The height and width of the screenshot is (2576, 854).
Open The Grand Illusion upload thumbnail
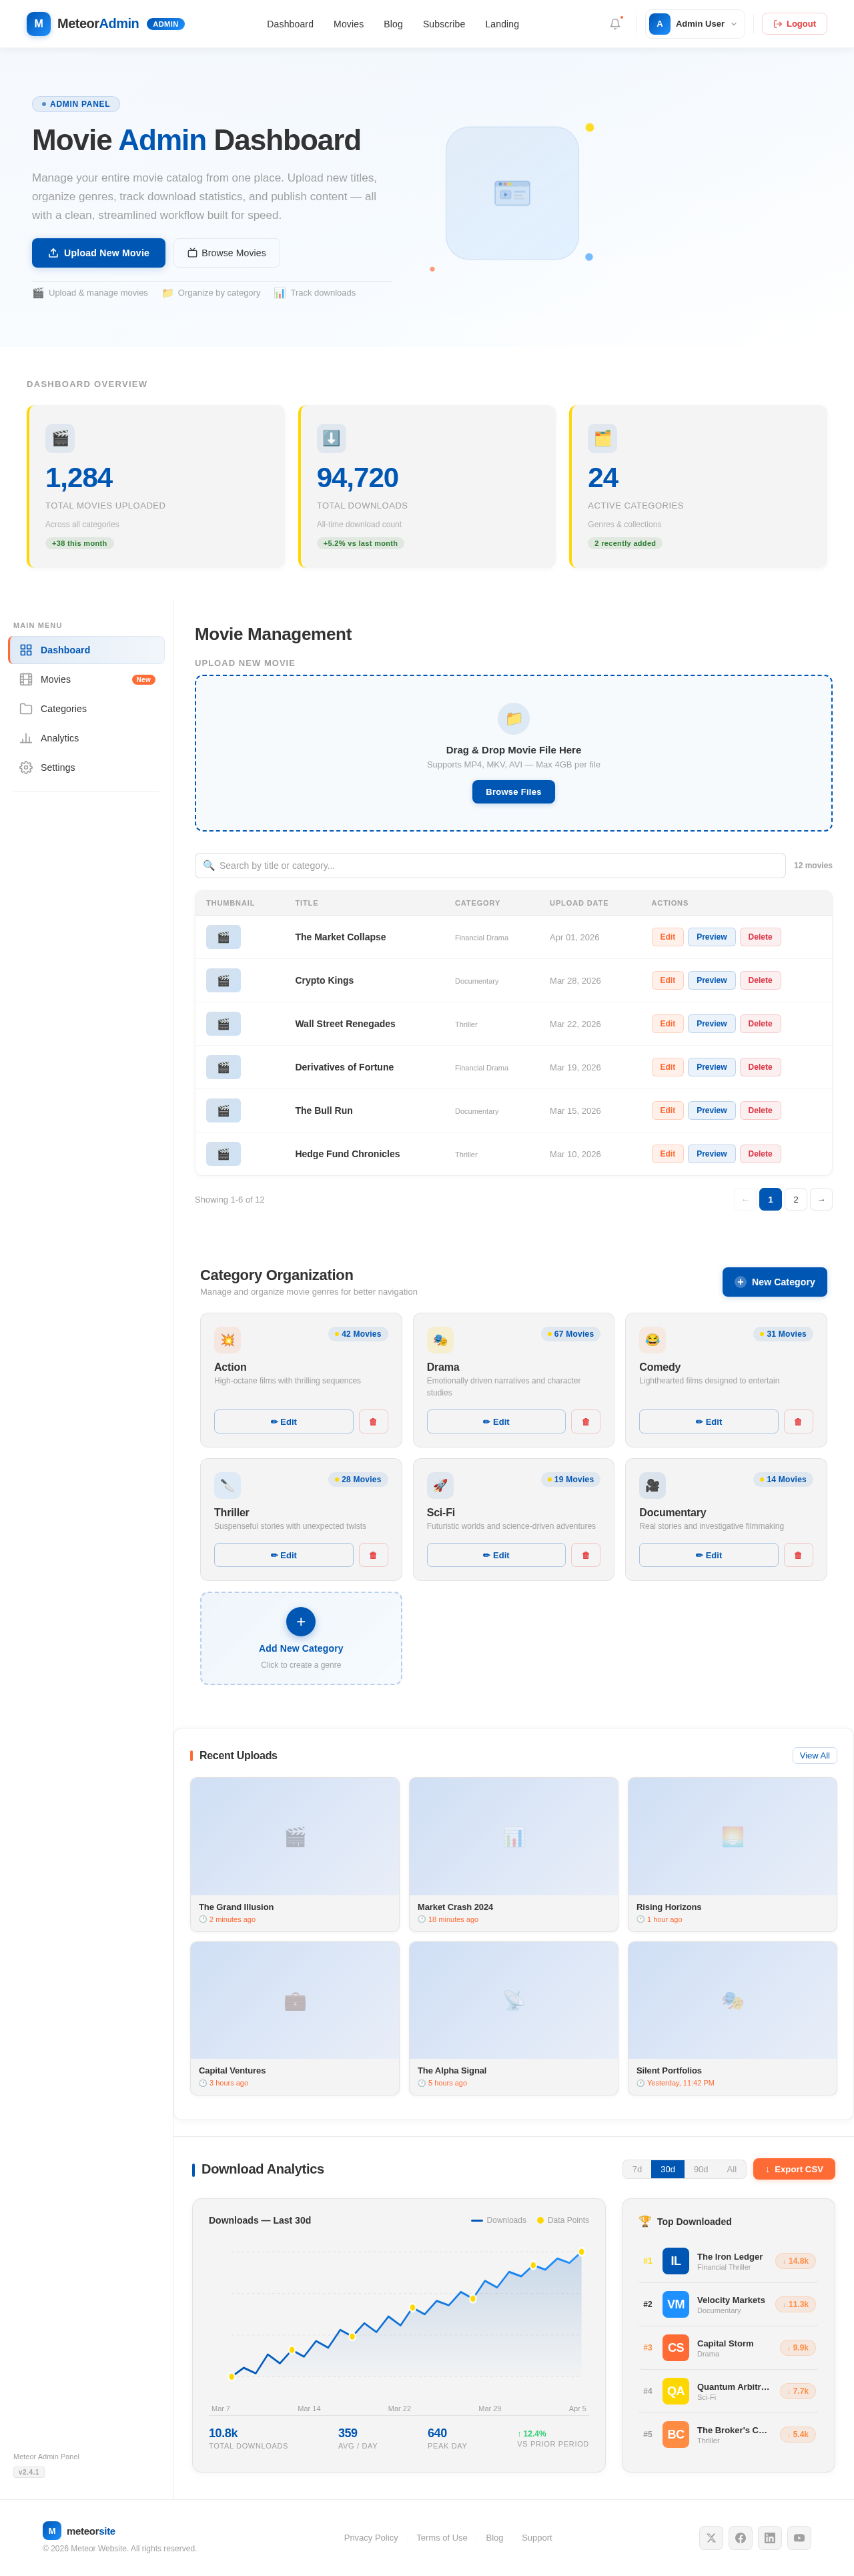295,1837
